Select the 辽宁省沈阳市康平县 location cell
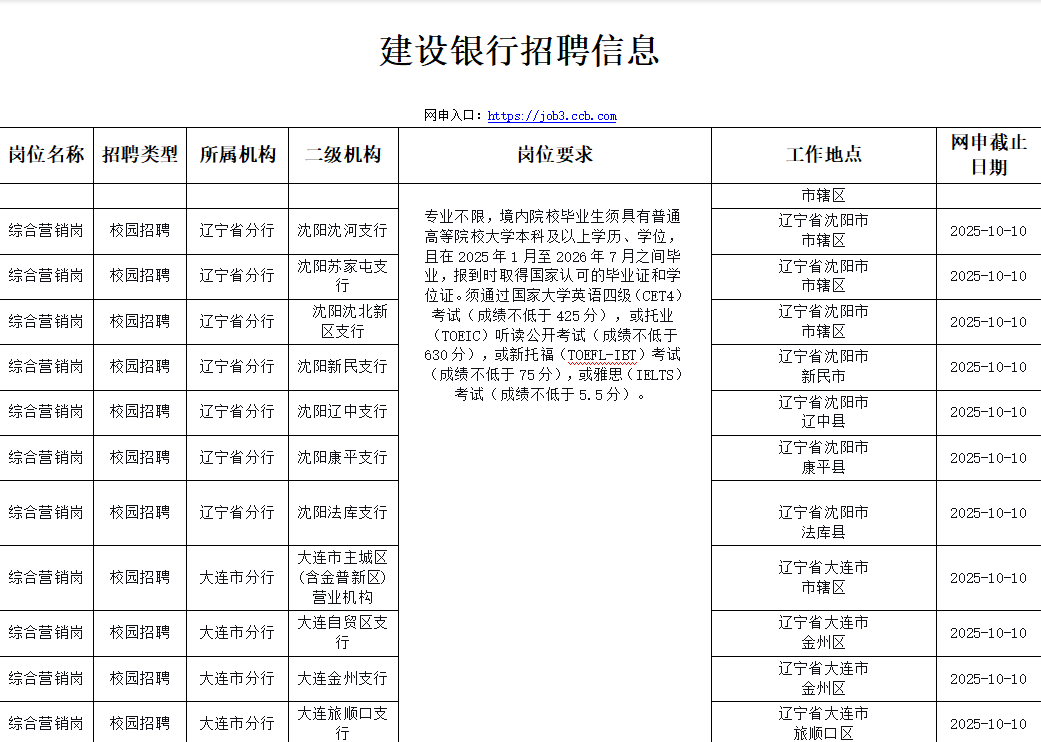This screenshot has width=1041, height=742. click(823, 457)
